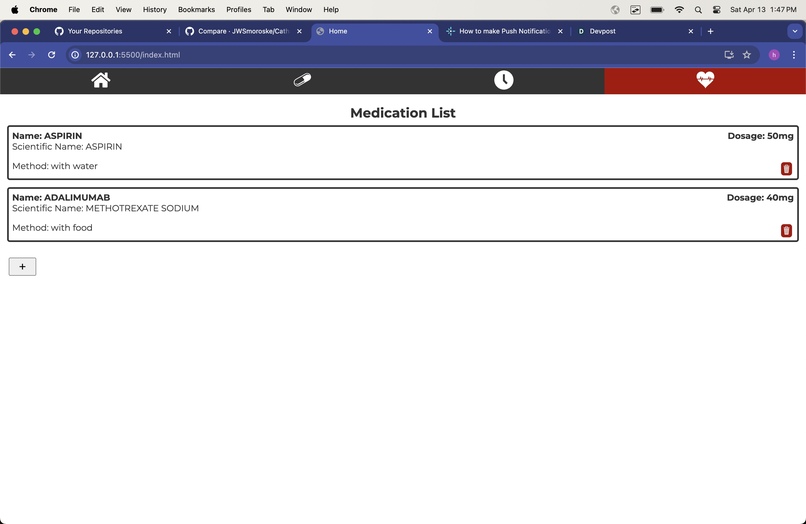Open the medications pill icon tab
This screenshot has width=806, height=524.
click(x=302, y=80)
